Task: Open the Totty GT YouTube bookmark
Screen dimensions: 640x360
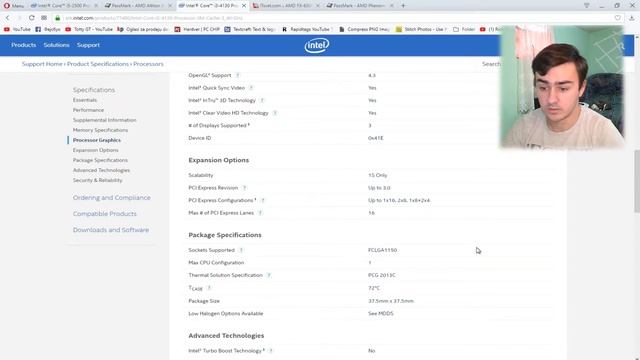Action: pos(89,29)
